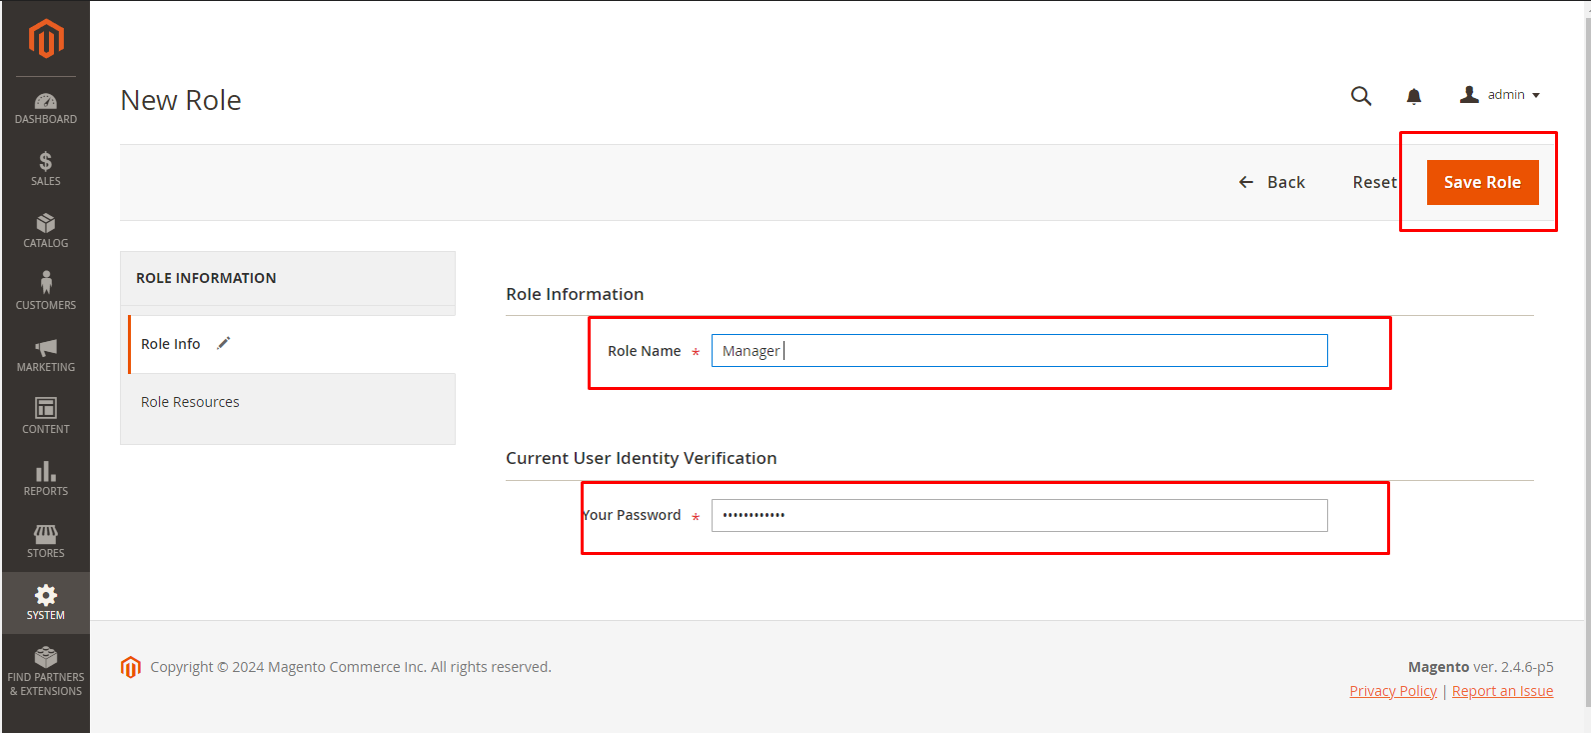Viewport: 1591px width, 733px height.
Task: Expand the admin account dropdown arrow
Action: [x=1536, y=96]
